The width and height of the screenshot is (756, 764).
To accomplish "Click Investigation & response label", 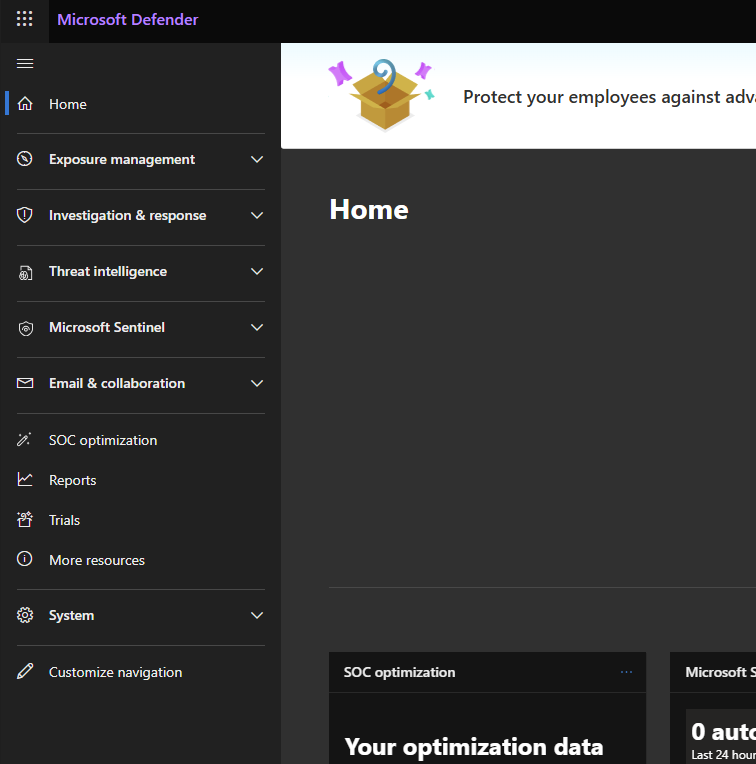I will click(128, 215).
